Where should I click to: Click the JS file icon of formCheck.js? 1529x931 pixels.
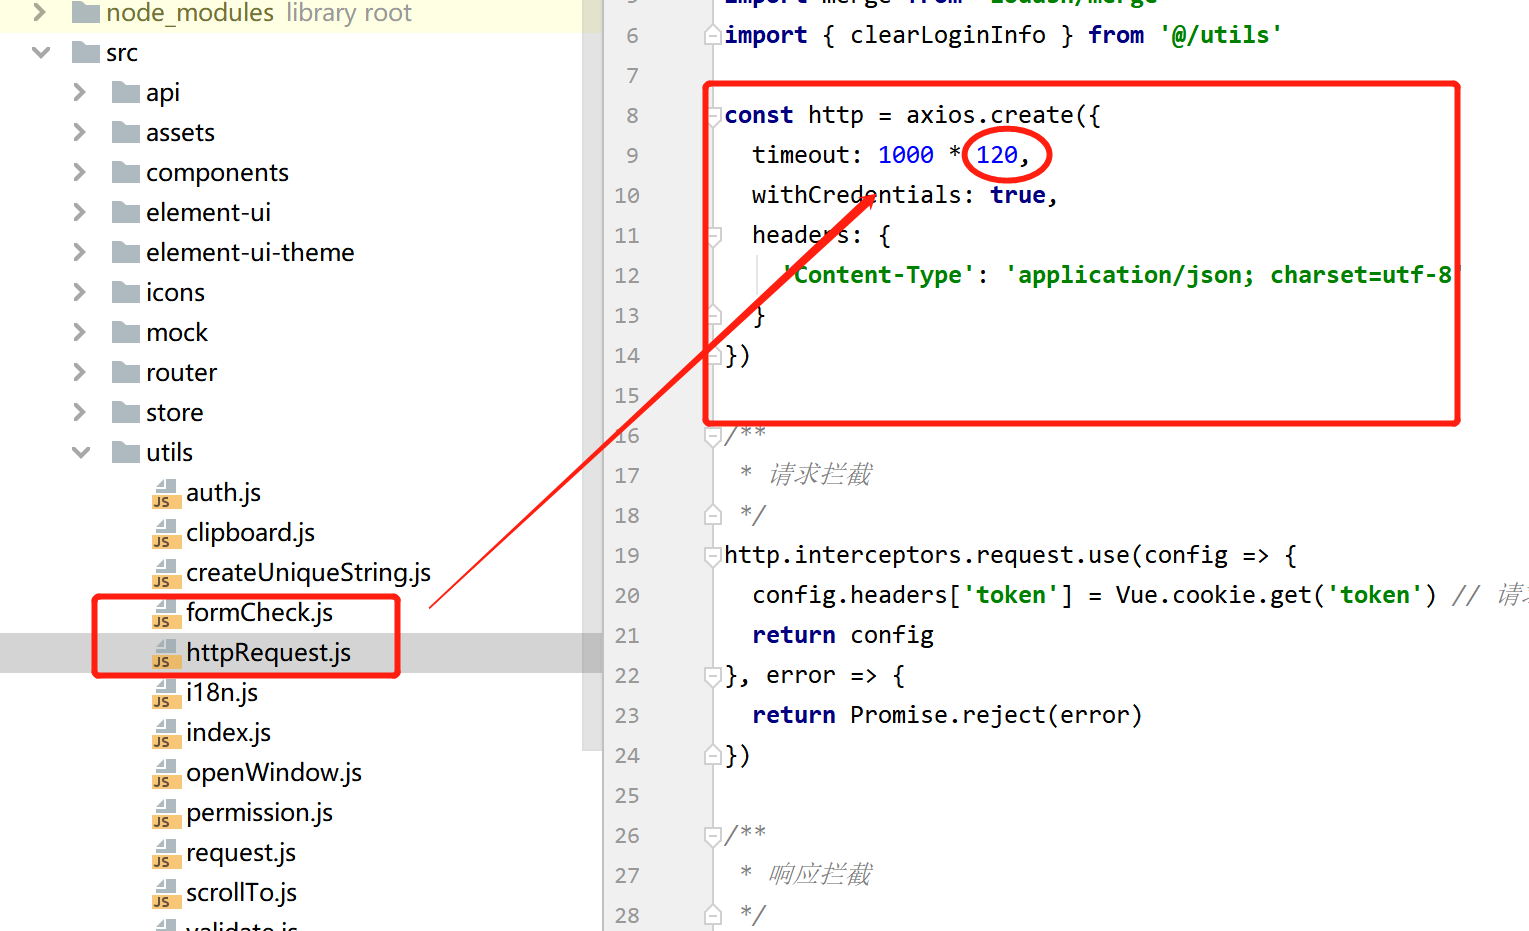pyautogui.click(x=165, y=613)
